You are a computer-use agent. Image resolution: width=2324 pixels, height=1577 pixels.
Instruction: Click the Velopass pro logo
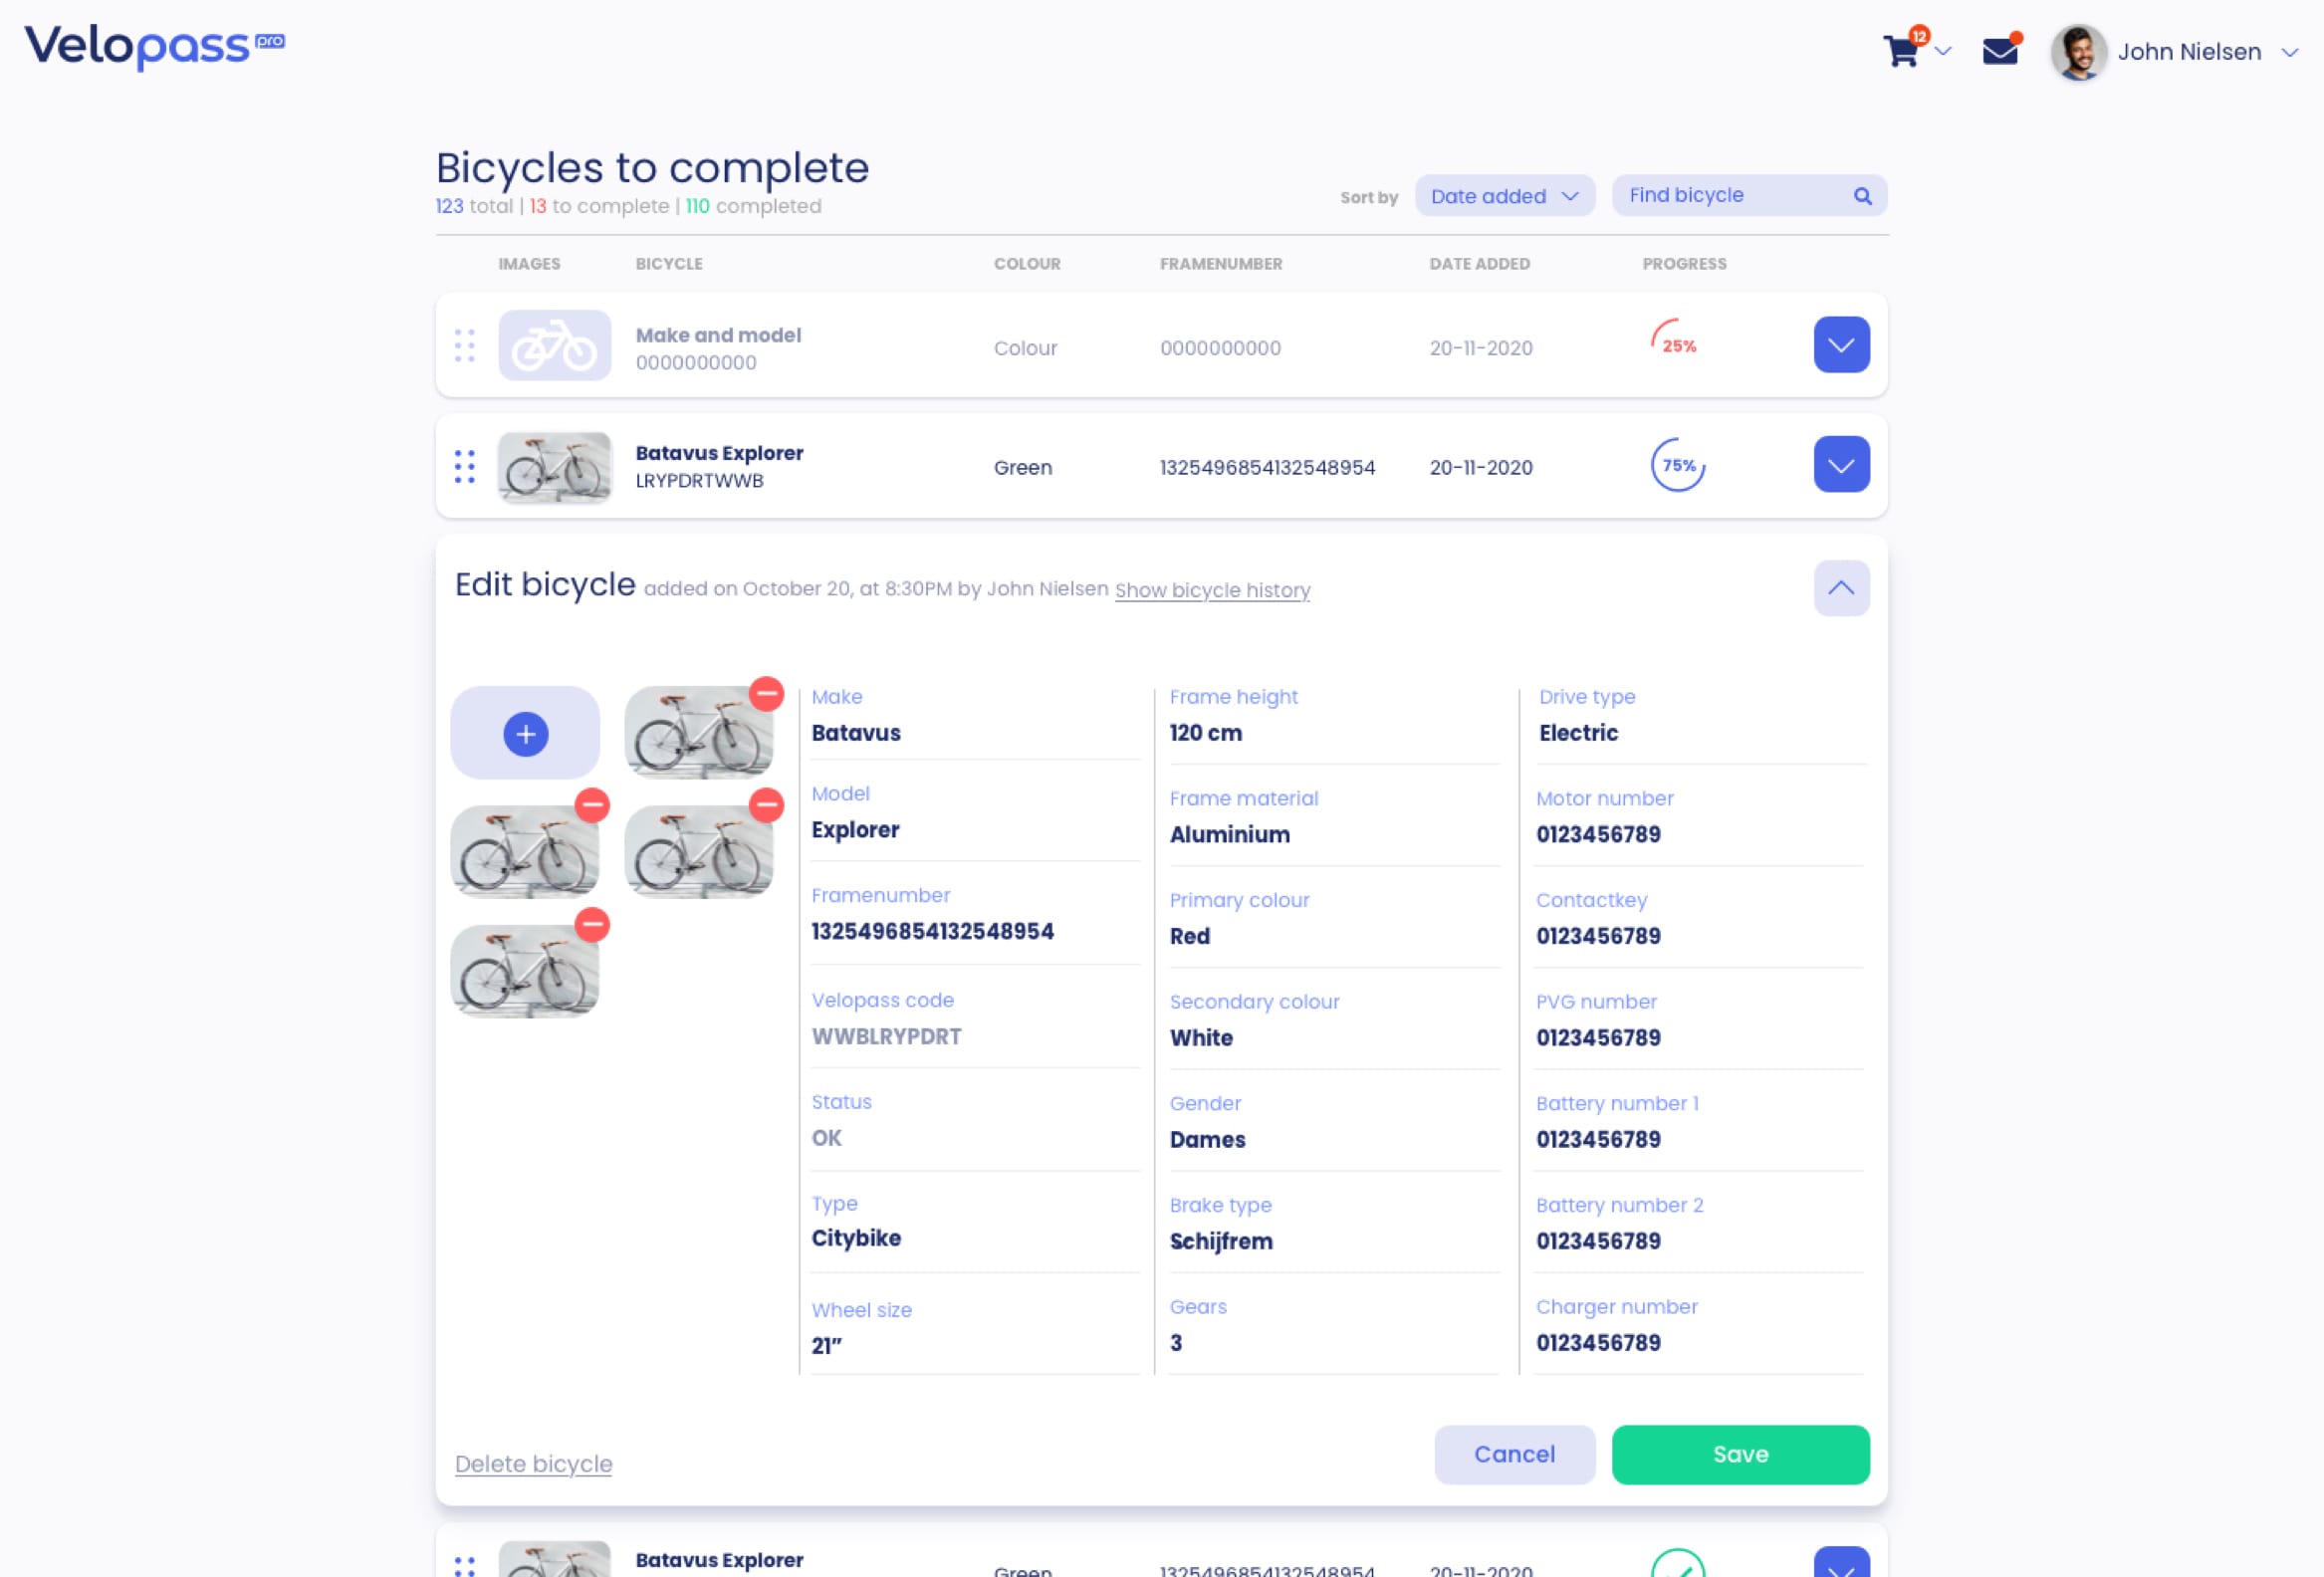[x=155, y=47]
